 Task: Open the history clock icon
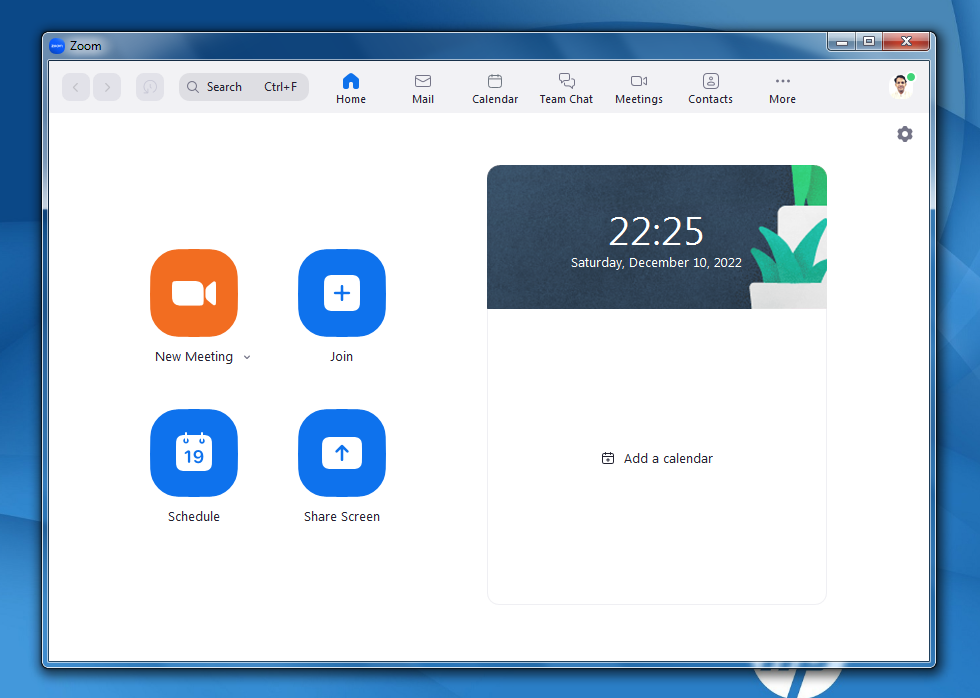(x=150, y=87)
